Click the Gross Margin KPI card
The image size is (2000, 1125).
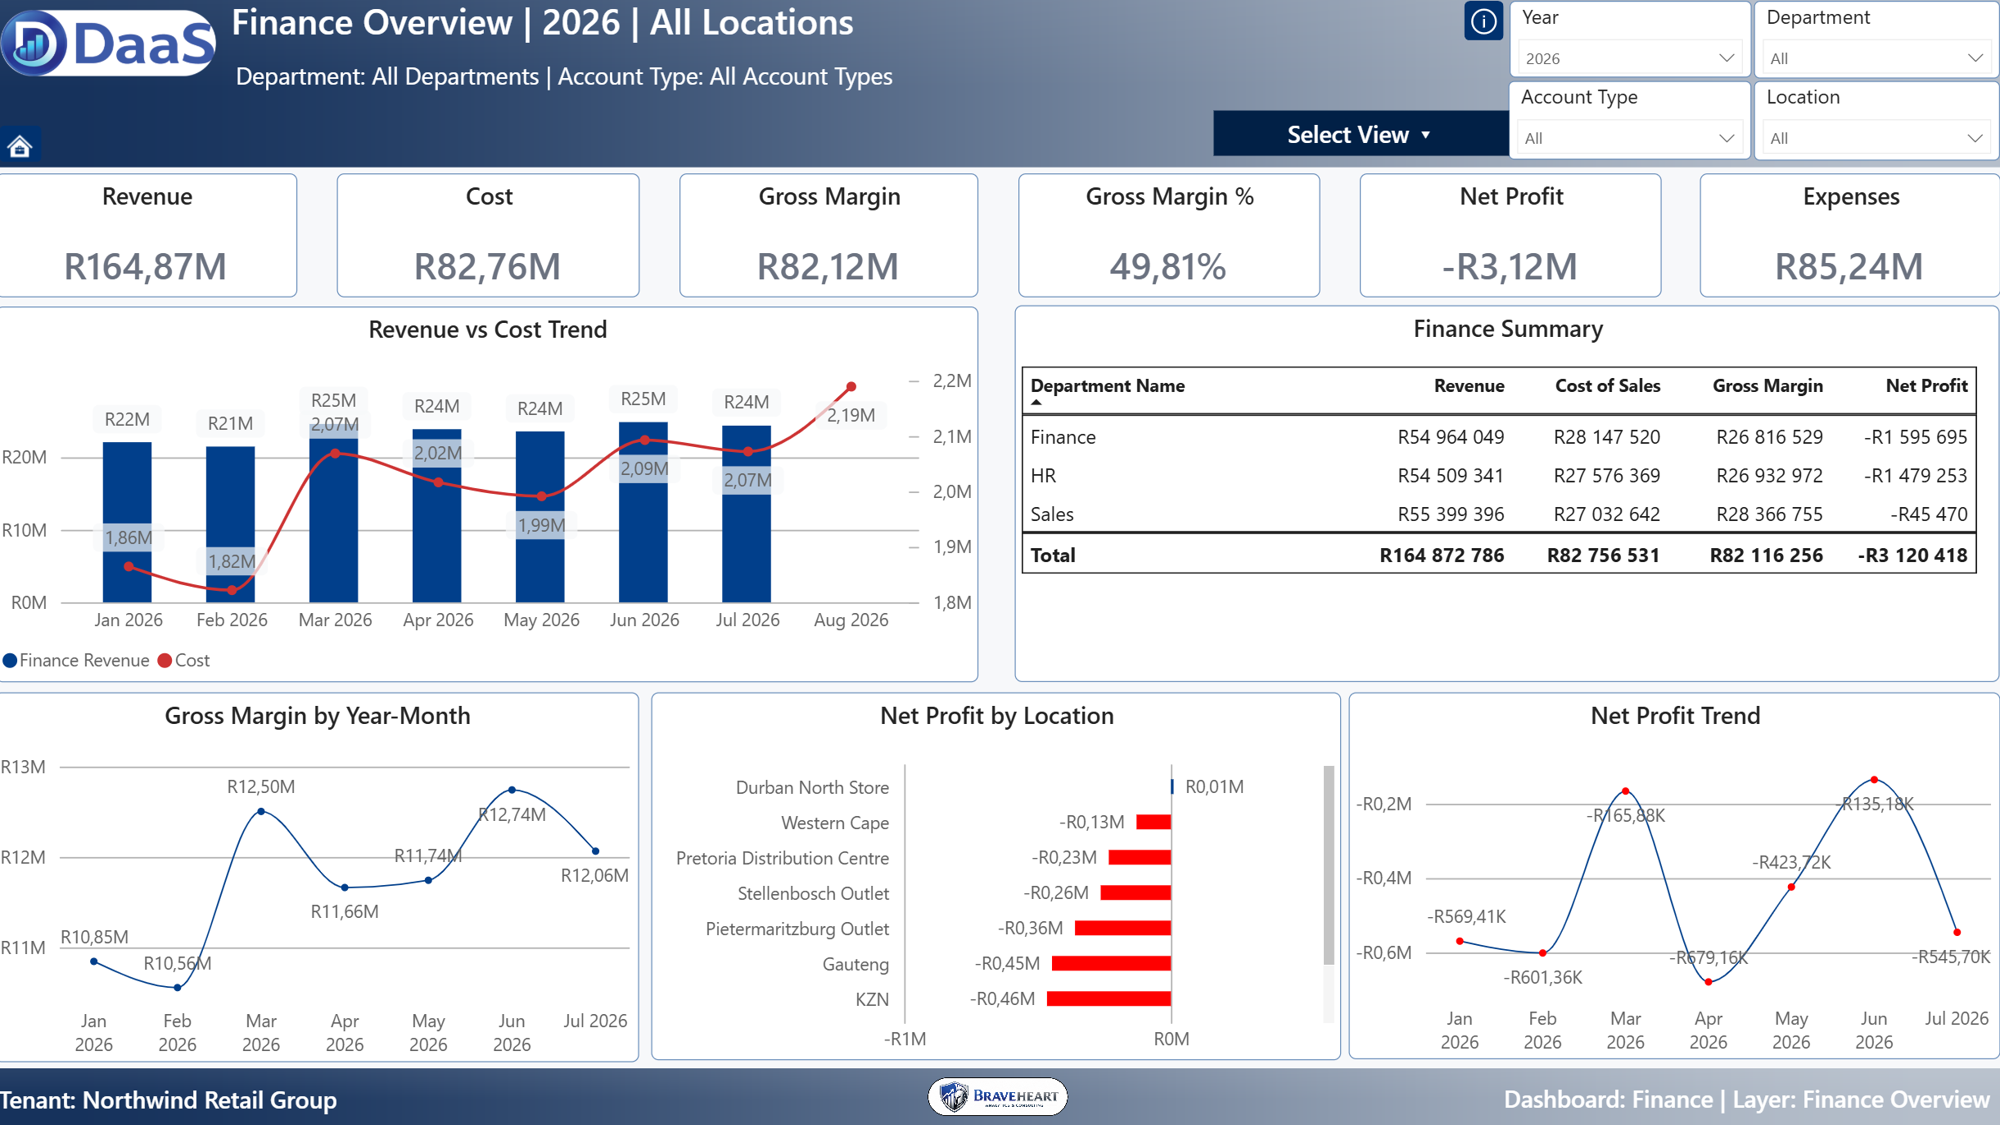point(829,236)
